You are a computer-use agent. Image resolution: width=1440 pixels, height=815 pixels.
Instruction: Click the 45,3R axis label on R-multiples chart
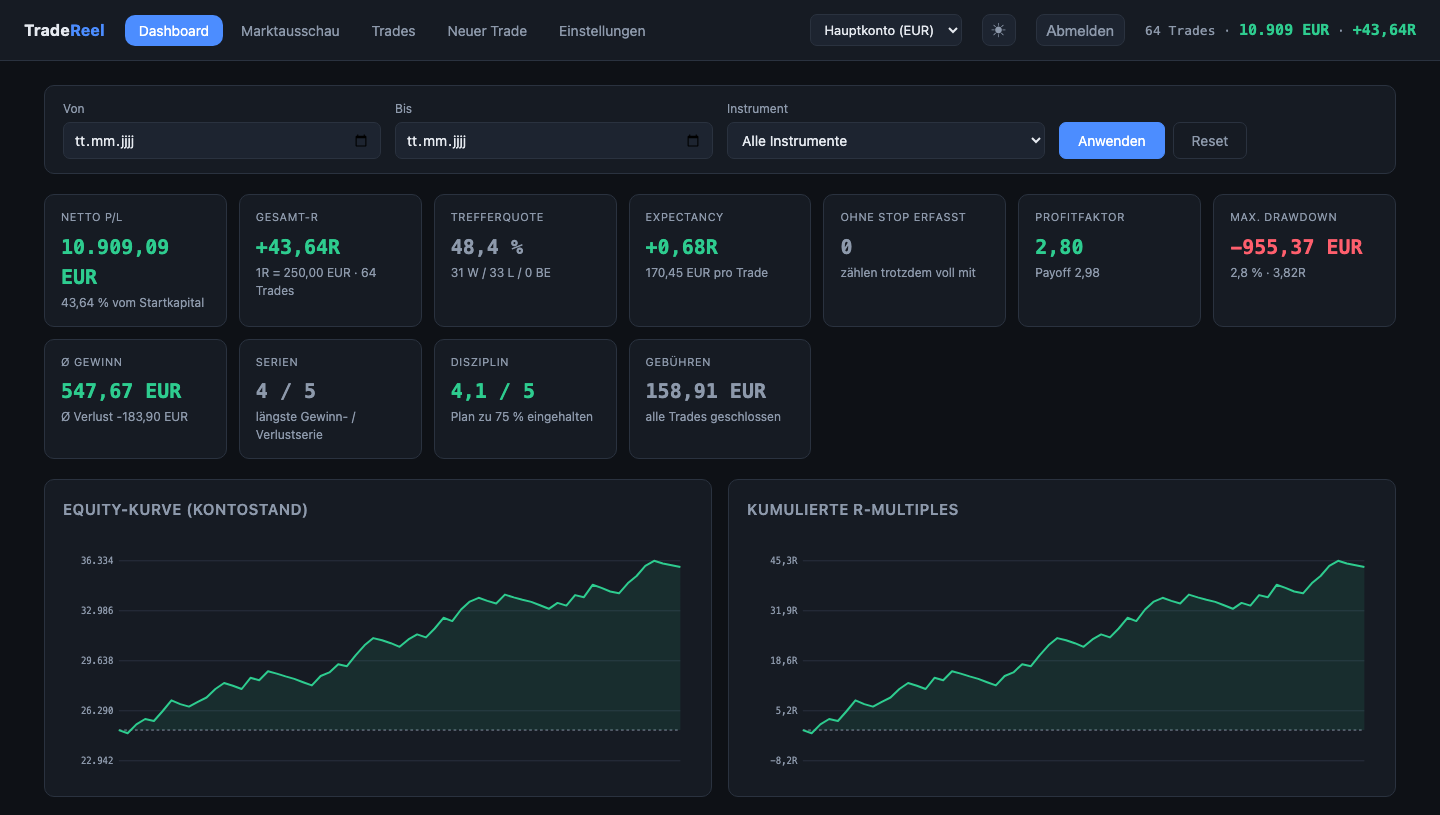coord(784,560)
